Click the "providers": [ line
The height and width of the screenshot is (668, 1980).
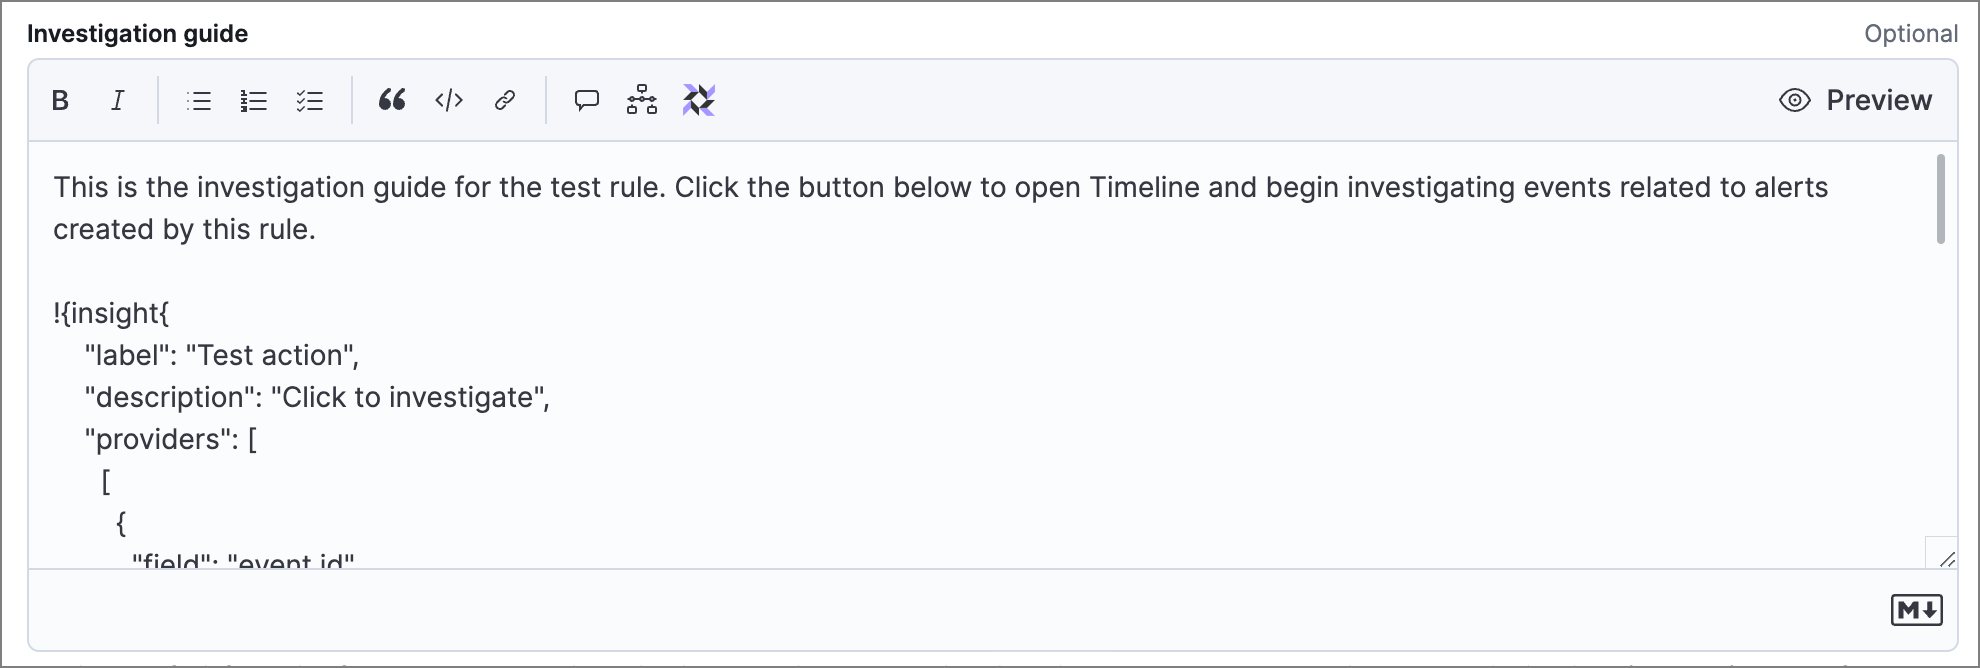[x=171, y=440]
